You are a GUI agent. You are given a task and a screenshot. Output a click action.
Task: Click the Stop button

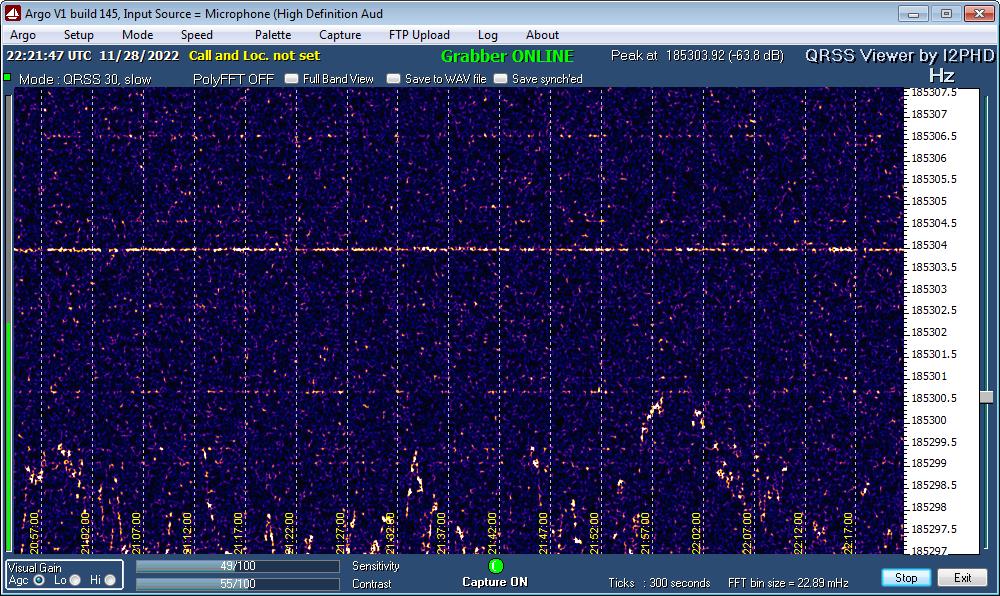[906, 578]
